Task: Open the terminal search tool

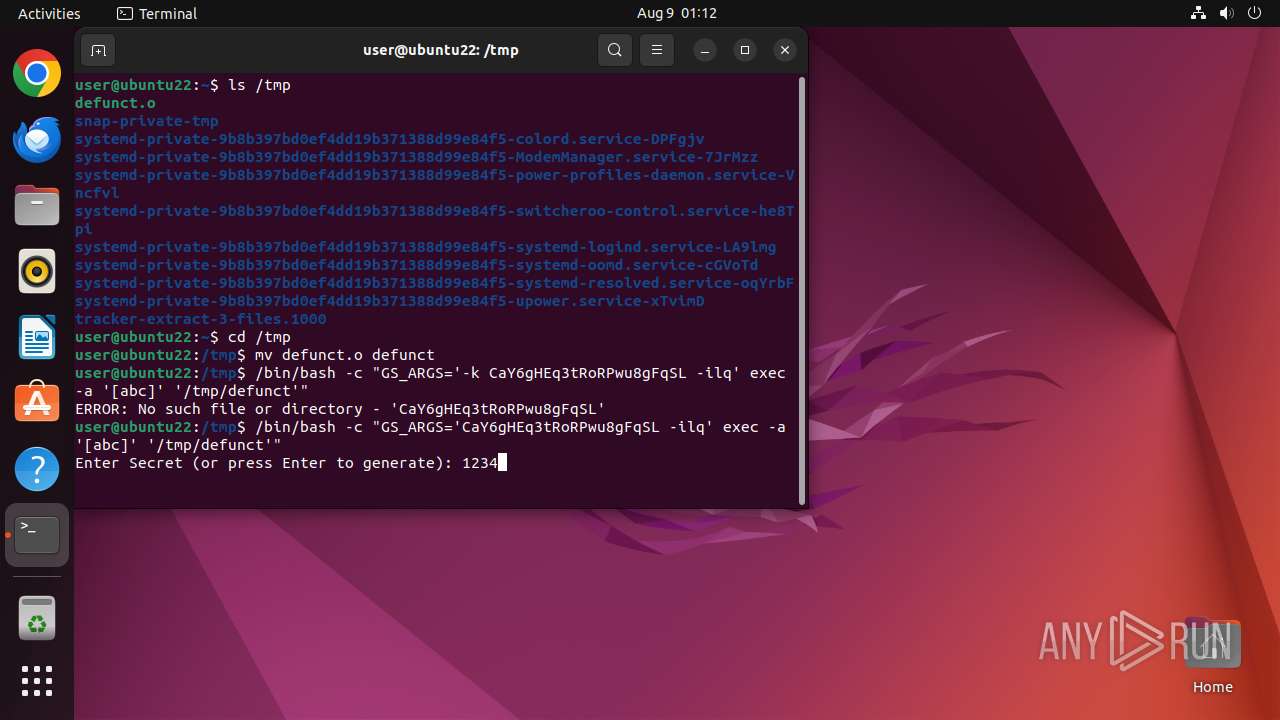Action: tap(615, 50)
